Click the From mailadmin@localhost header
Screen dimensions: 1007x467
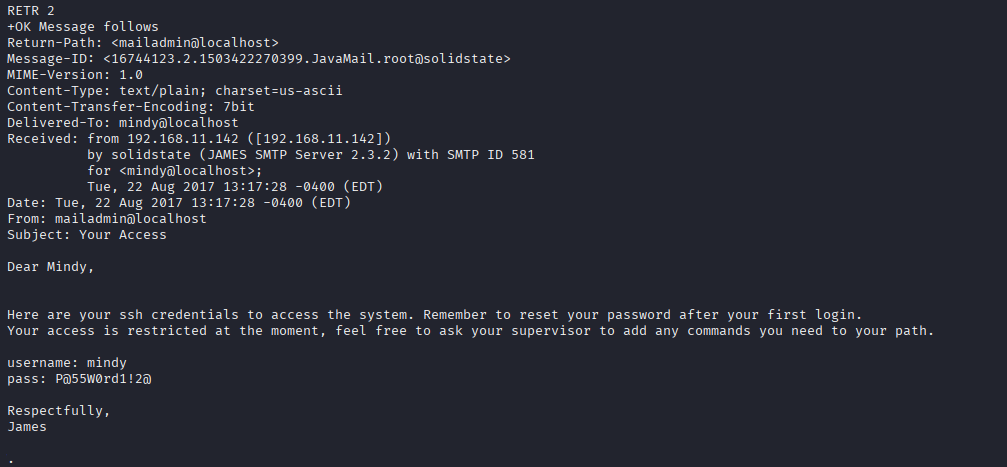pos(107,219)
